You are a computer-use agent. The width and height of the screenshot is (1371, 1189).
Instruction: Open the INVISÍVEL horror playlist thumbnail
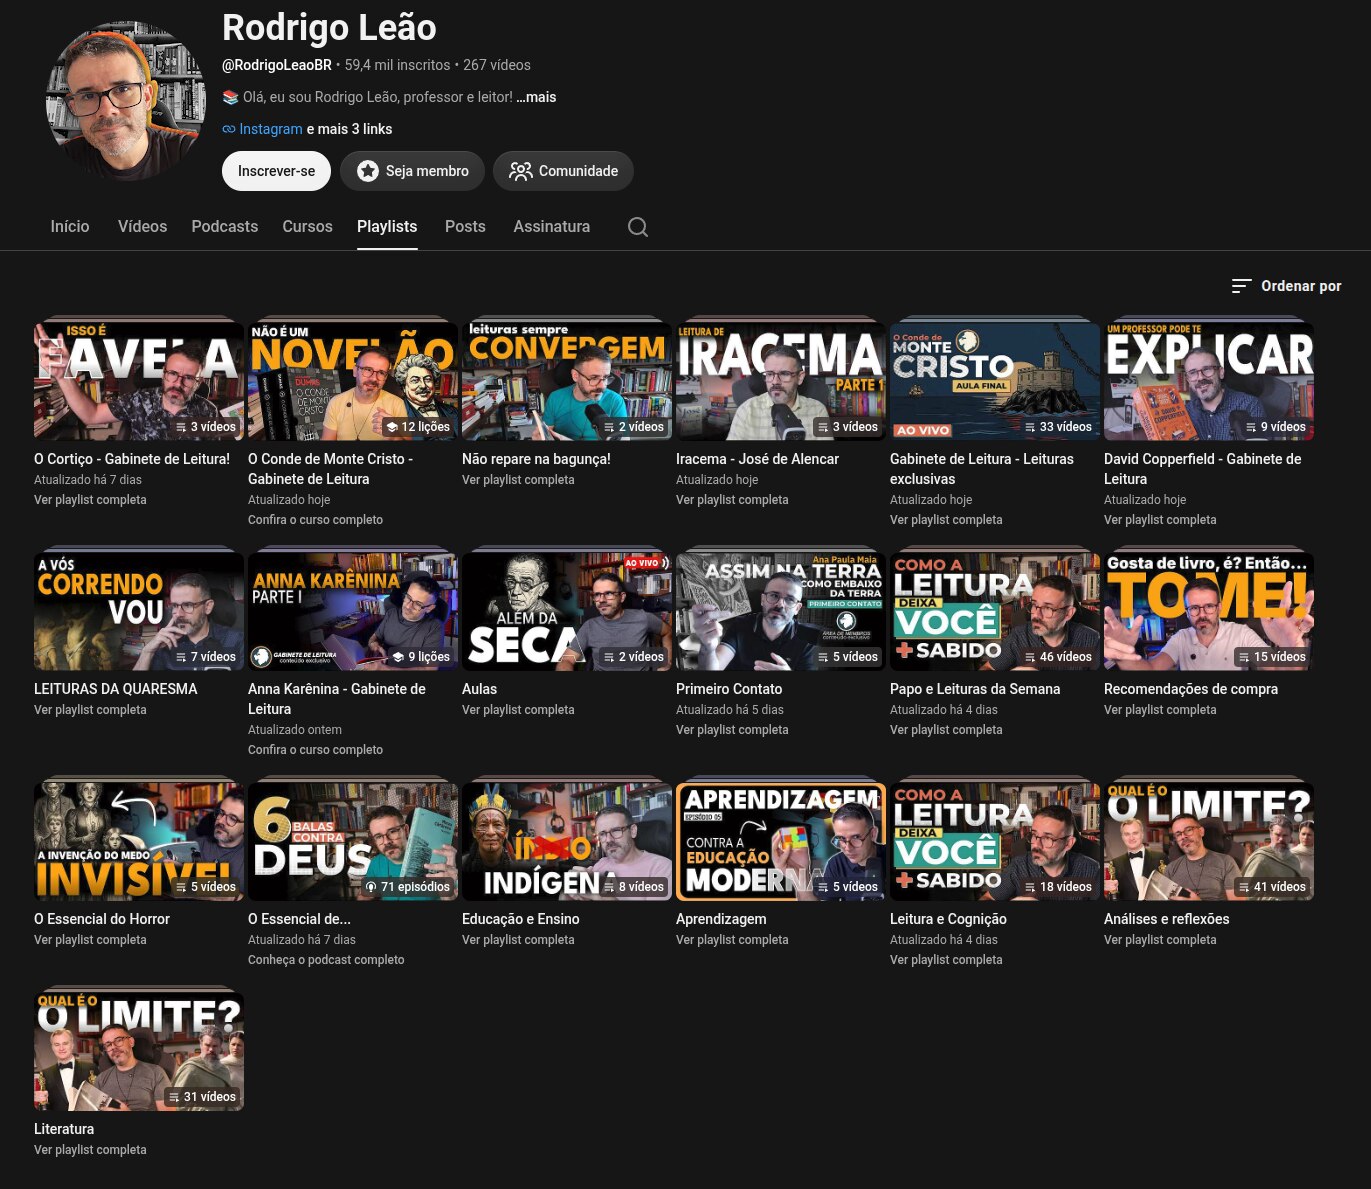pos(139,841)
